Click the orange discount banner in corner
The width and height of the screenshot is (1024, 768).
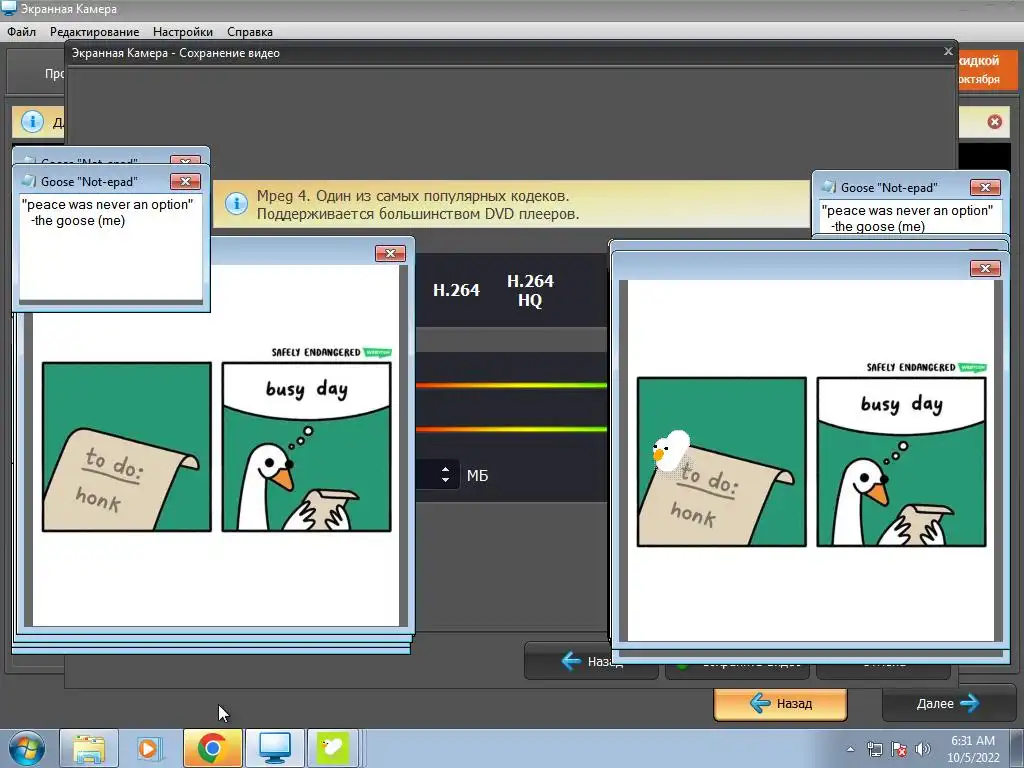(987, 69)
